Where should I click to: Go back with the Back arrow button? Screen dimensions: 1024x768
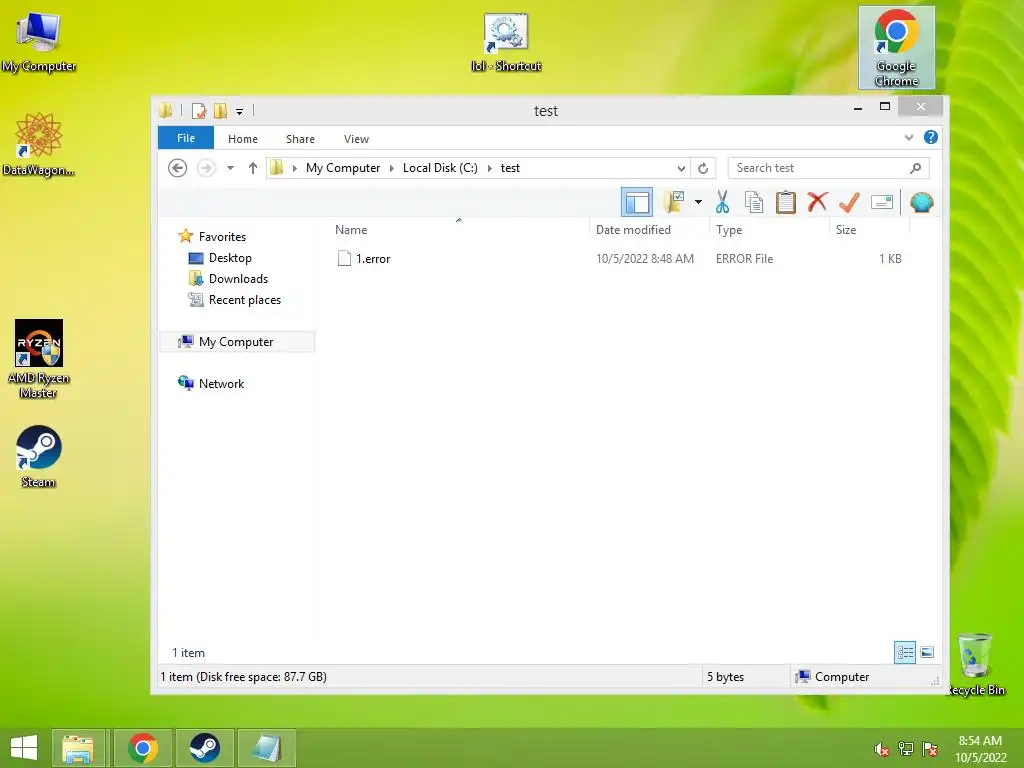178,168
